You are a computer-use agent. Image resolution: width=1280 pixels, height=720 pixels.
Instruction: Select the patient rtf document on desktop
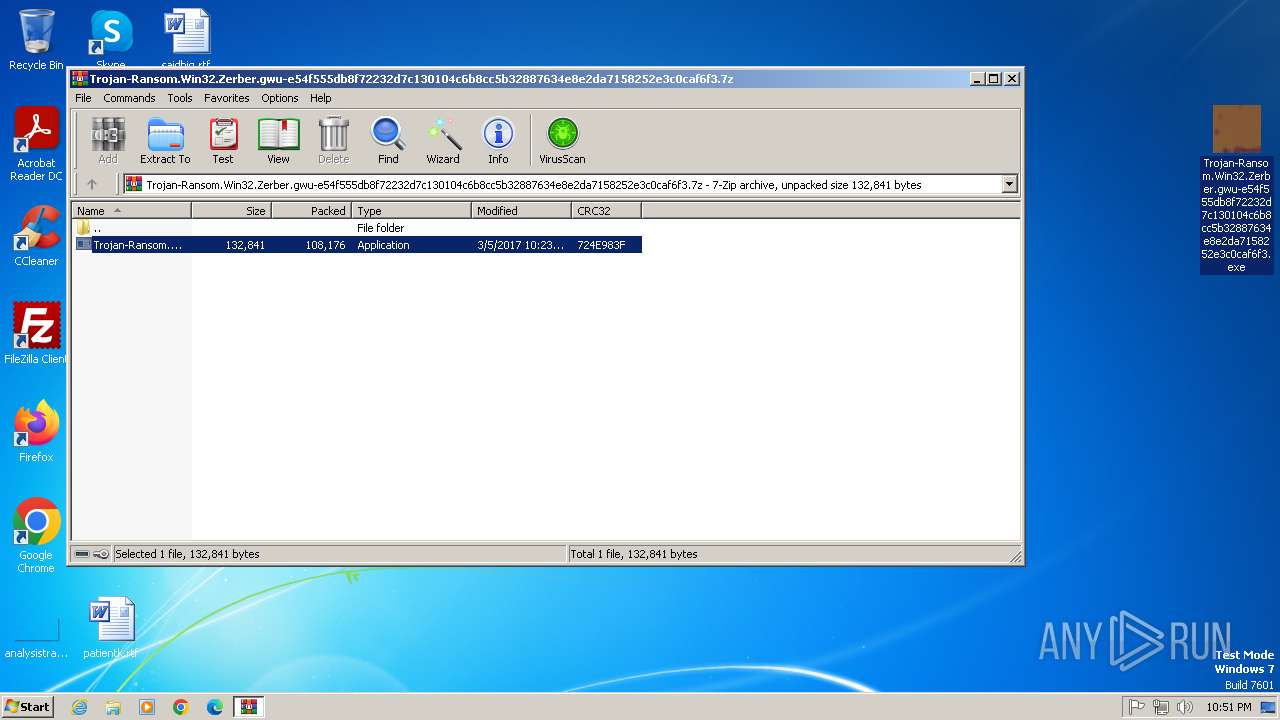[x=111, y=628]
